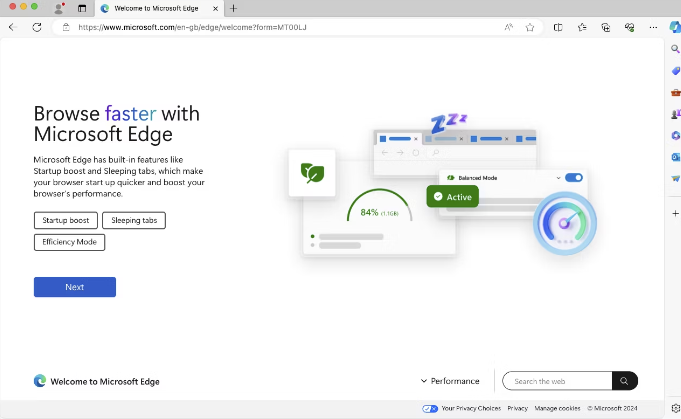Click the blue Next button
681x419 pixels.
pyautogui.click(x=75, y=287)
